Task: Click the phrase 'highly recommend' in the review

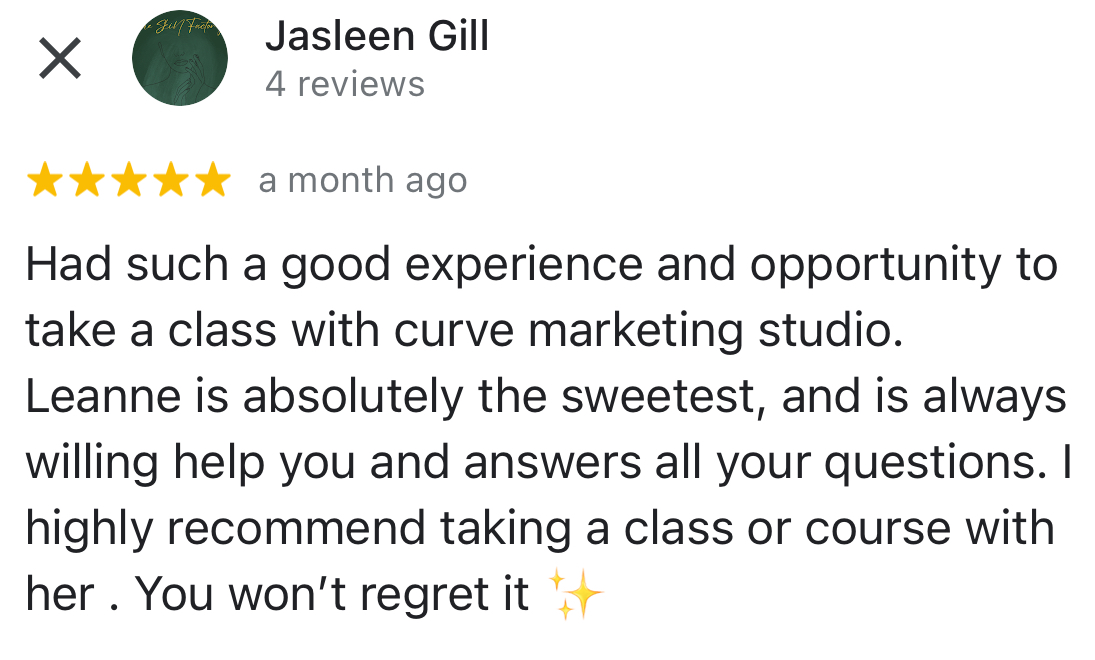Action: (226, 530)
